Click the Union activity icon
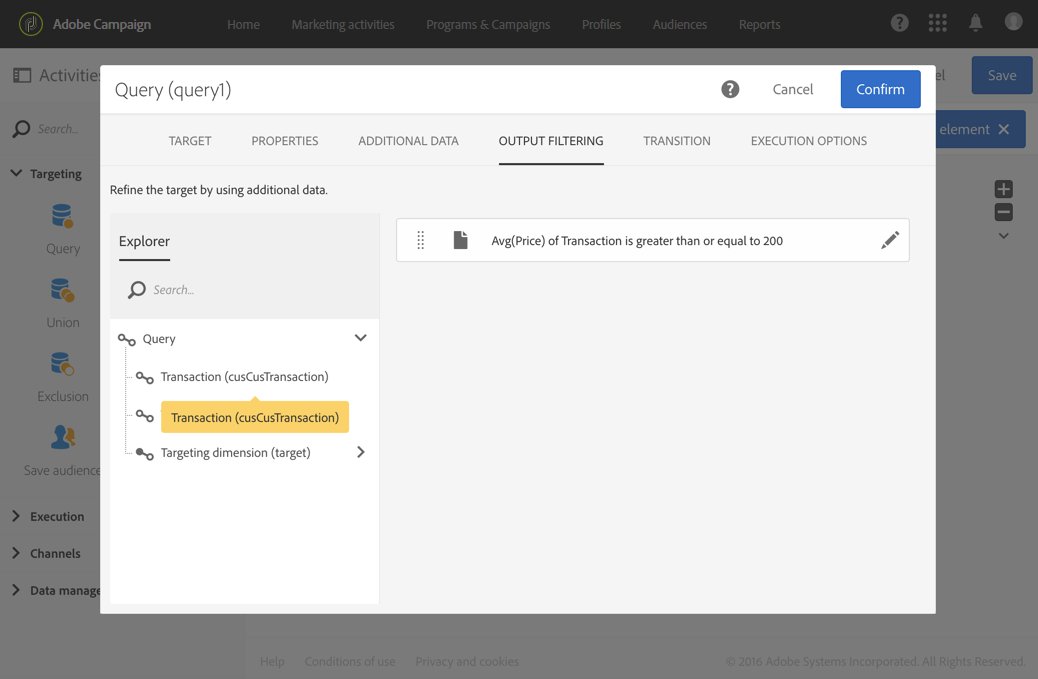Screen dimensions: 1038x679 click(x=62, y=291)
